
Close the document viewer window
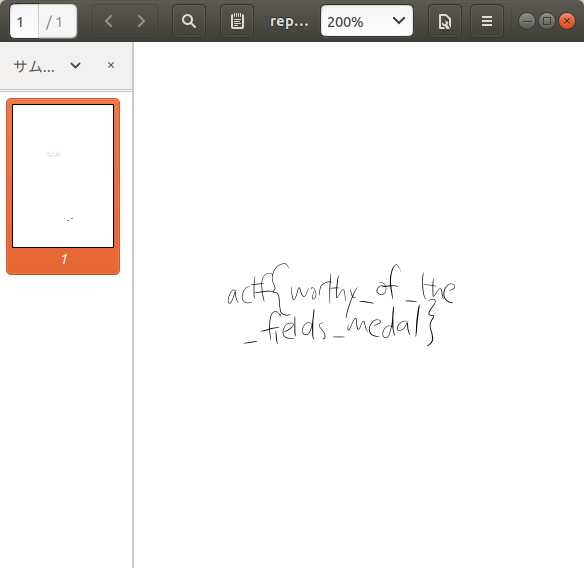[x=567, y=21]
